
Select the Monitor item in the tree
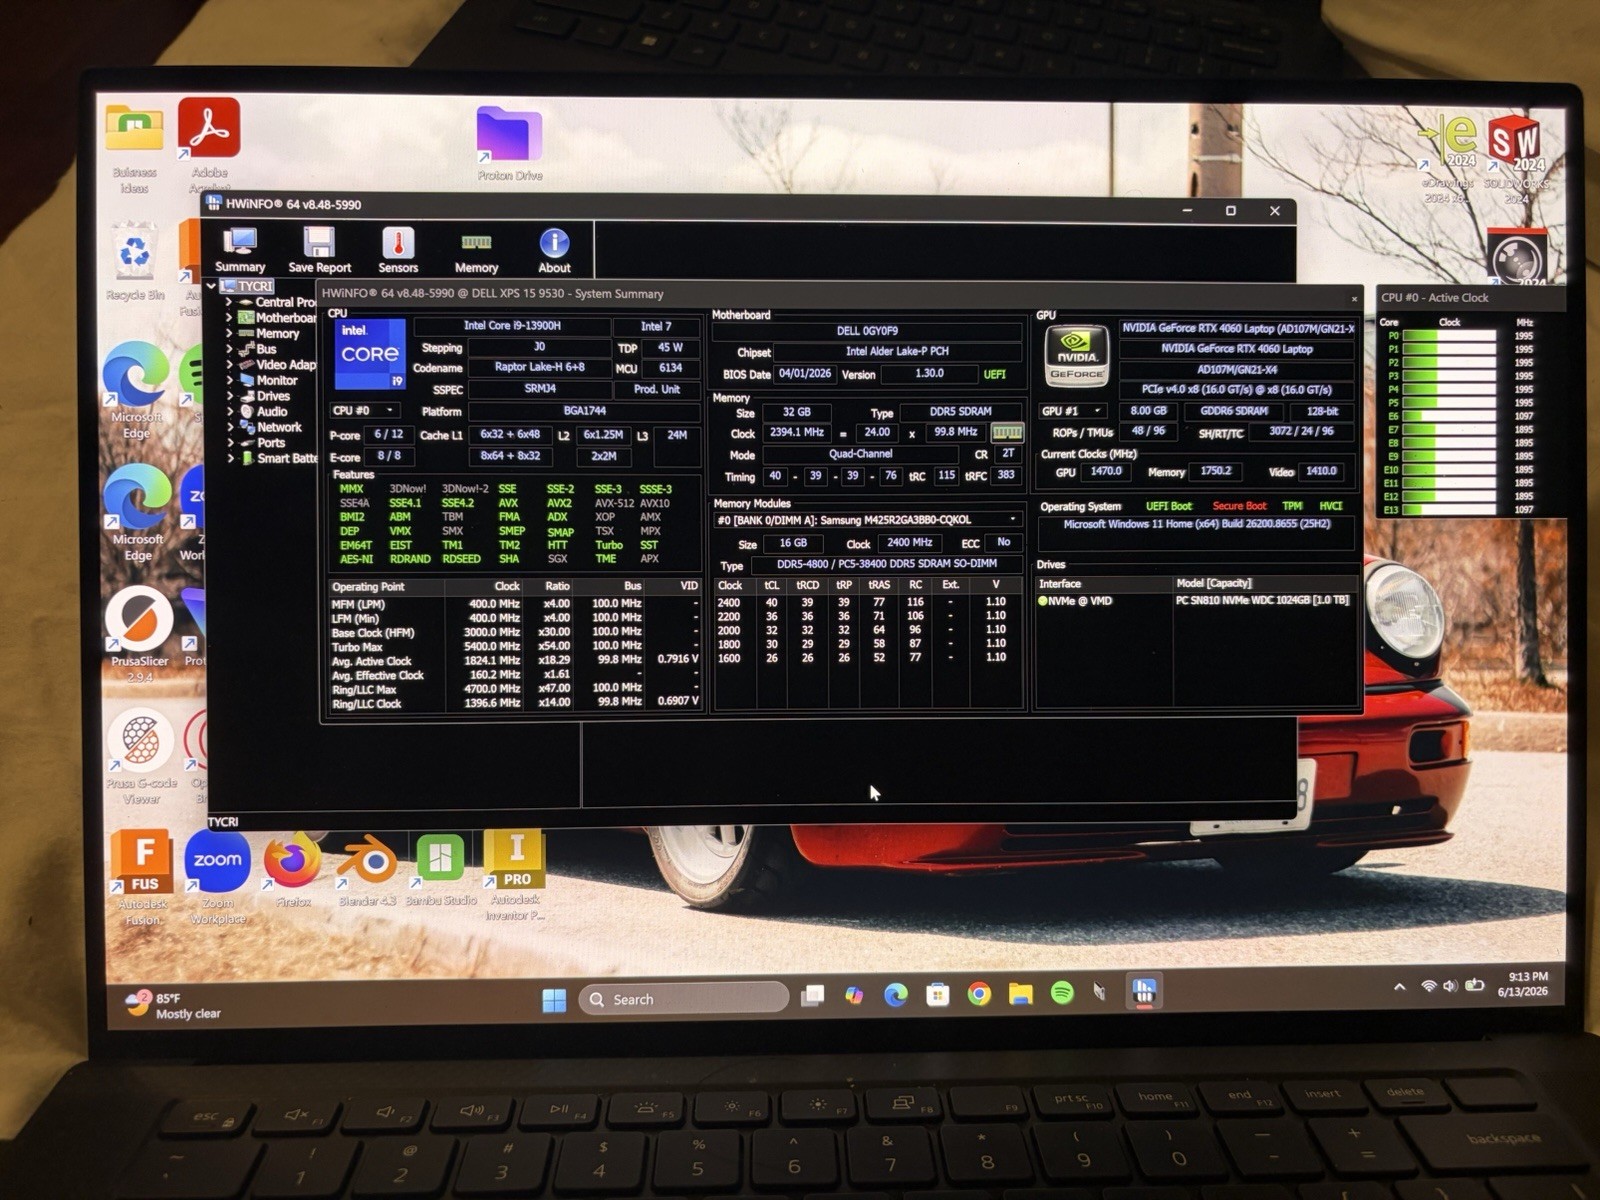point(276,380)
